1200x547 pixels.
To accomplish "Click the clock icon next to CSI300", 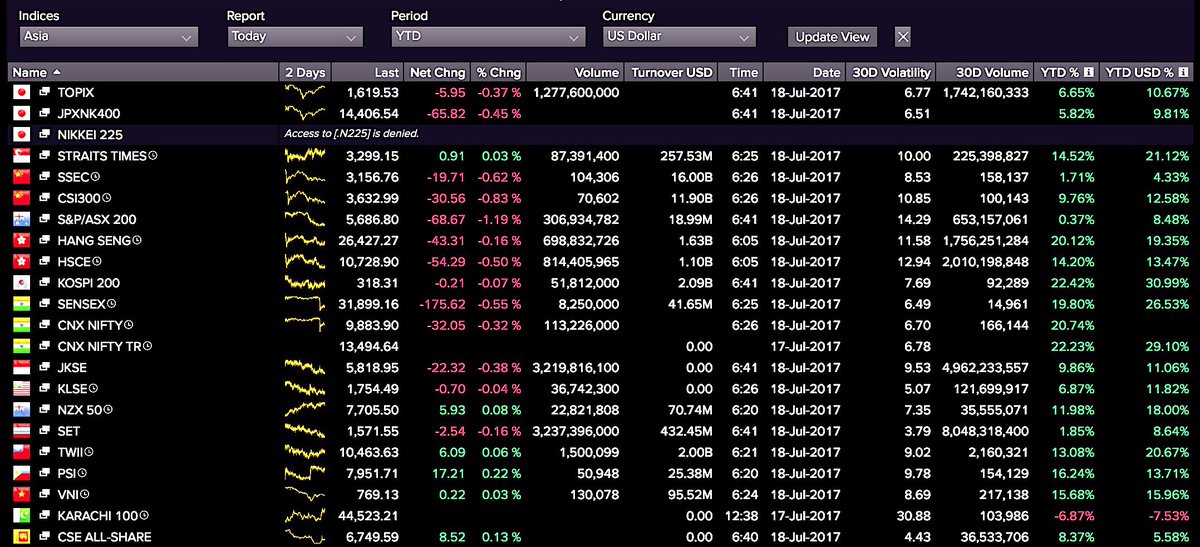I will coord(107,198).
